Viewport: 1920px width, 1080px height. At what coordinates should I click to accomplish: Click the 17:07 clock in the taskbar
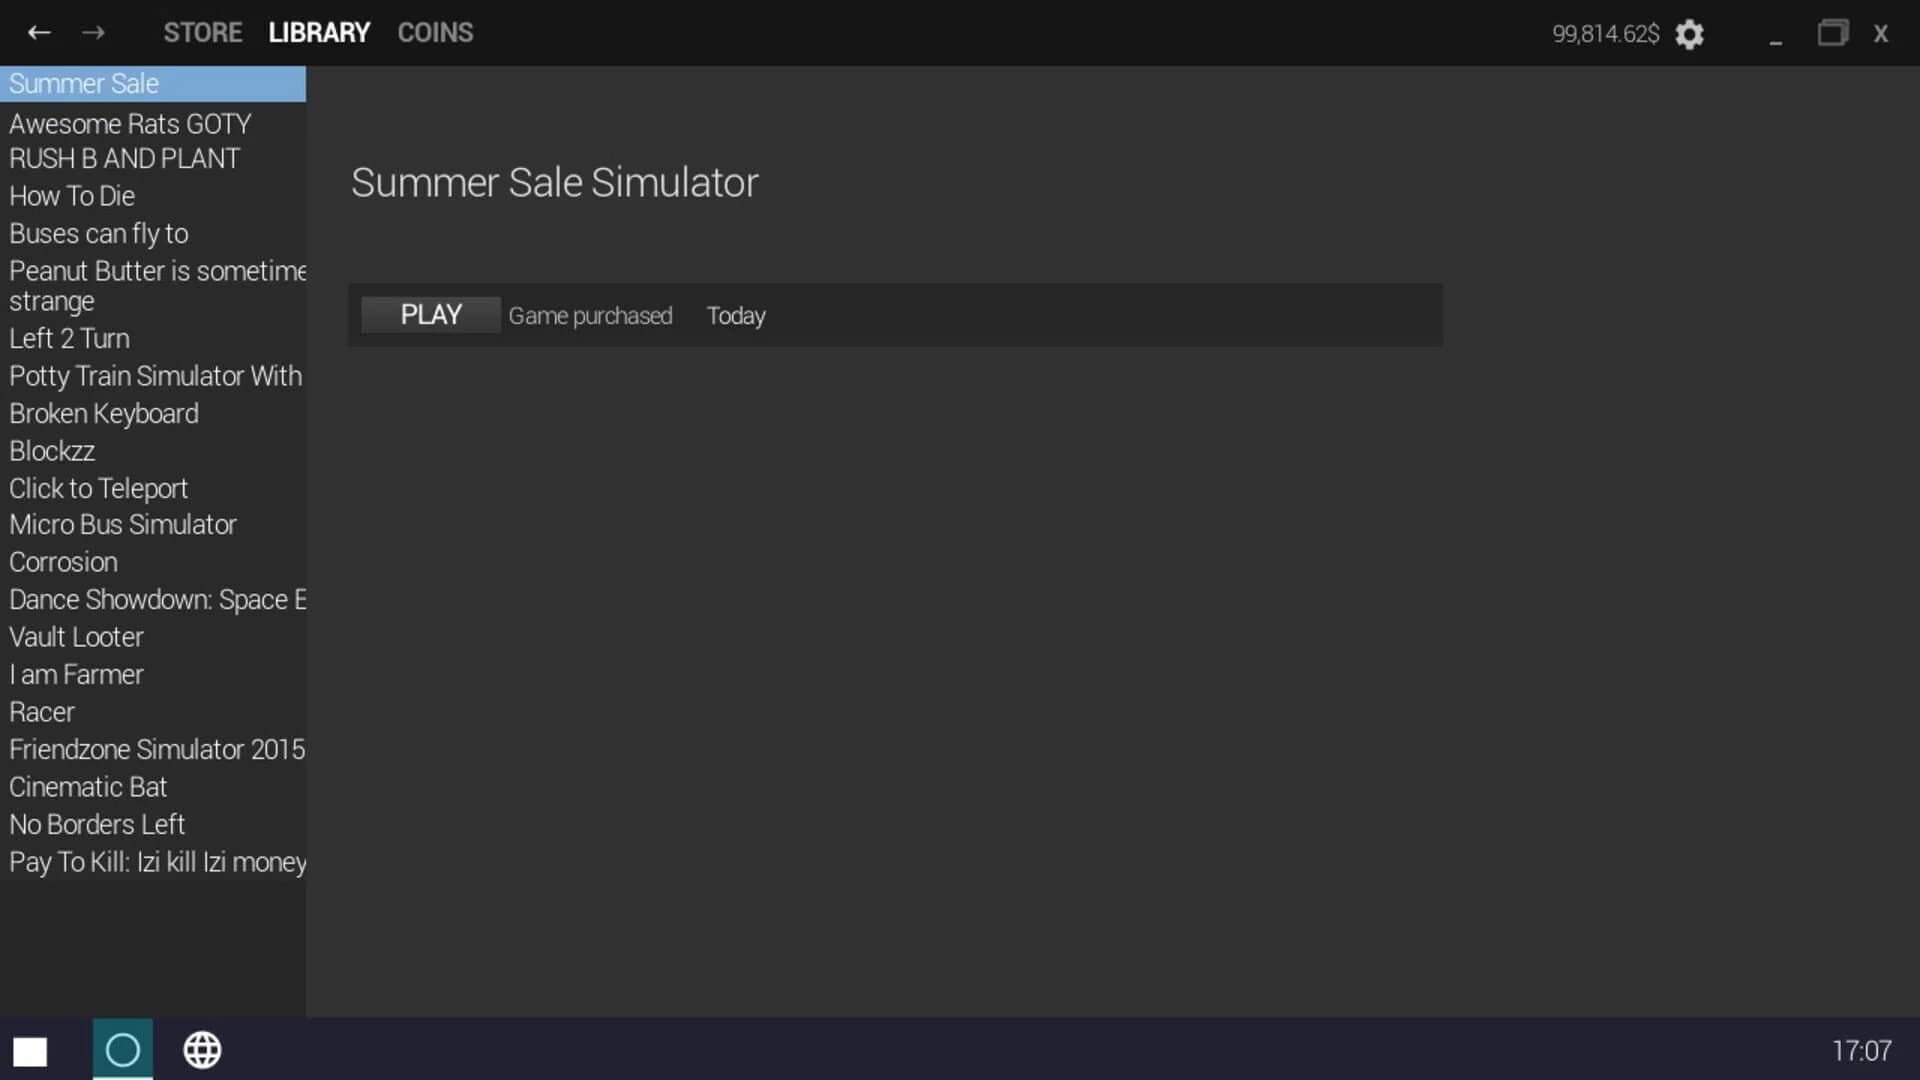1864,1050
